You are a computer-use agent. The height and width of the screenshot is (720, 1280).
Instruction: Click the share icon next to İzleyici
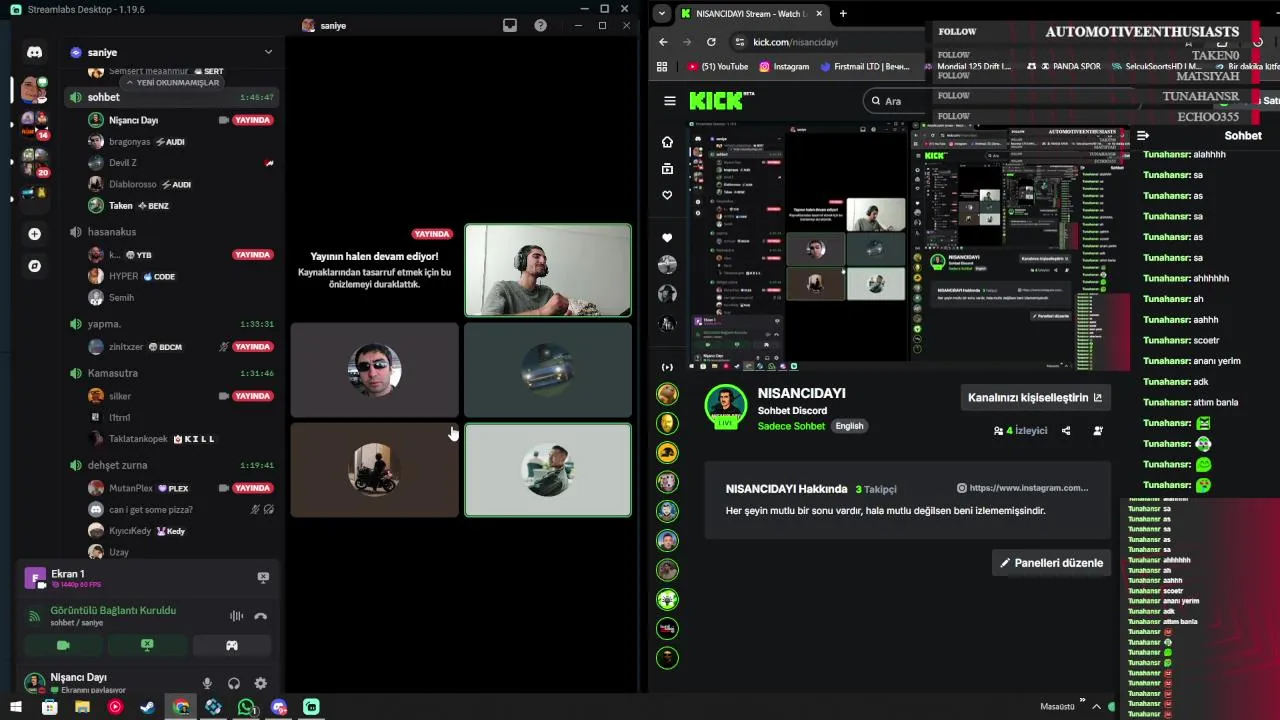[1066, 431]
